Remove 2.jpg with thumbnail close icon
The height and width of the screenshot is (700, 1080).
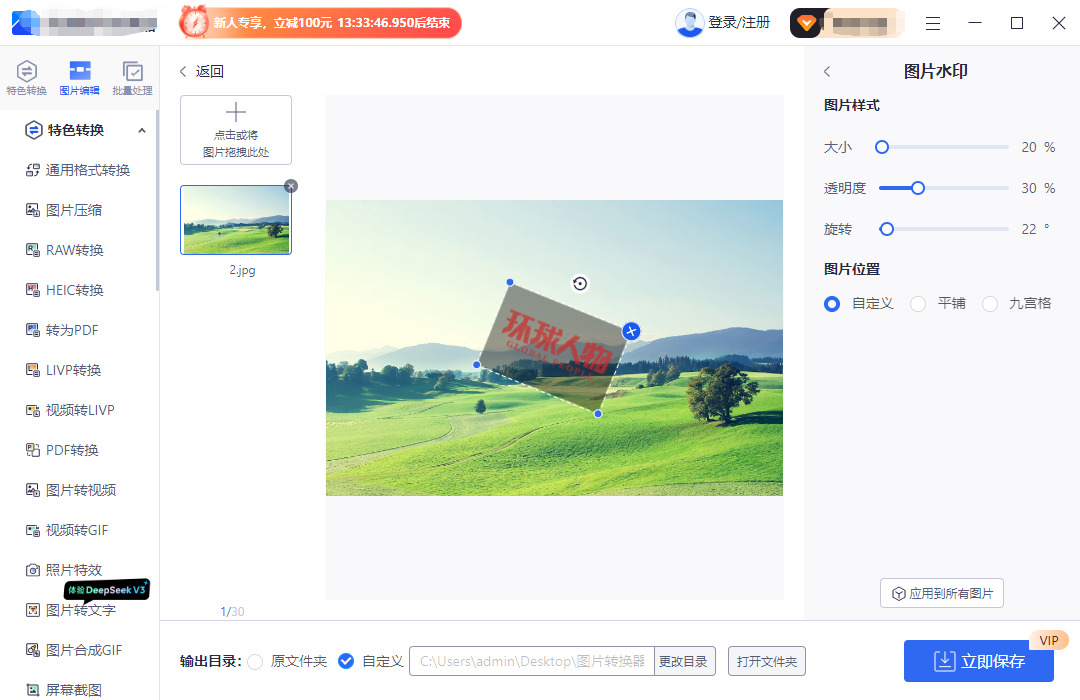pos(291,186)
